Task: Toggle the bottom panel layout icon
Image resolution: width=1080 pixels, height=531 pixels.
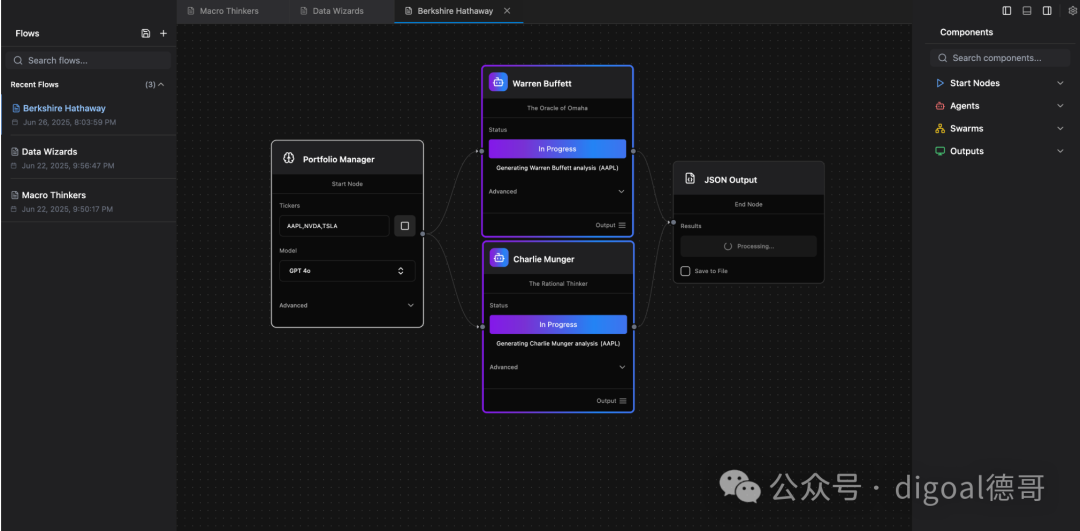Action: pyautogui.click(x=1027, y=11)
